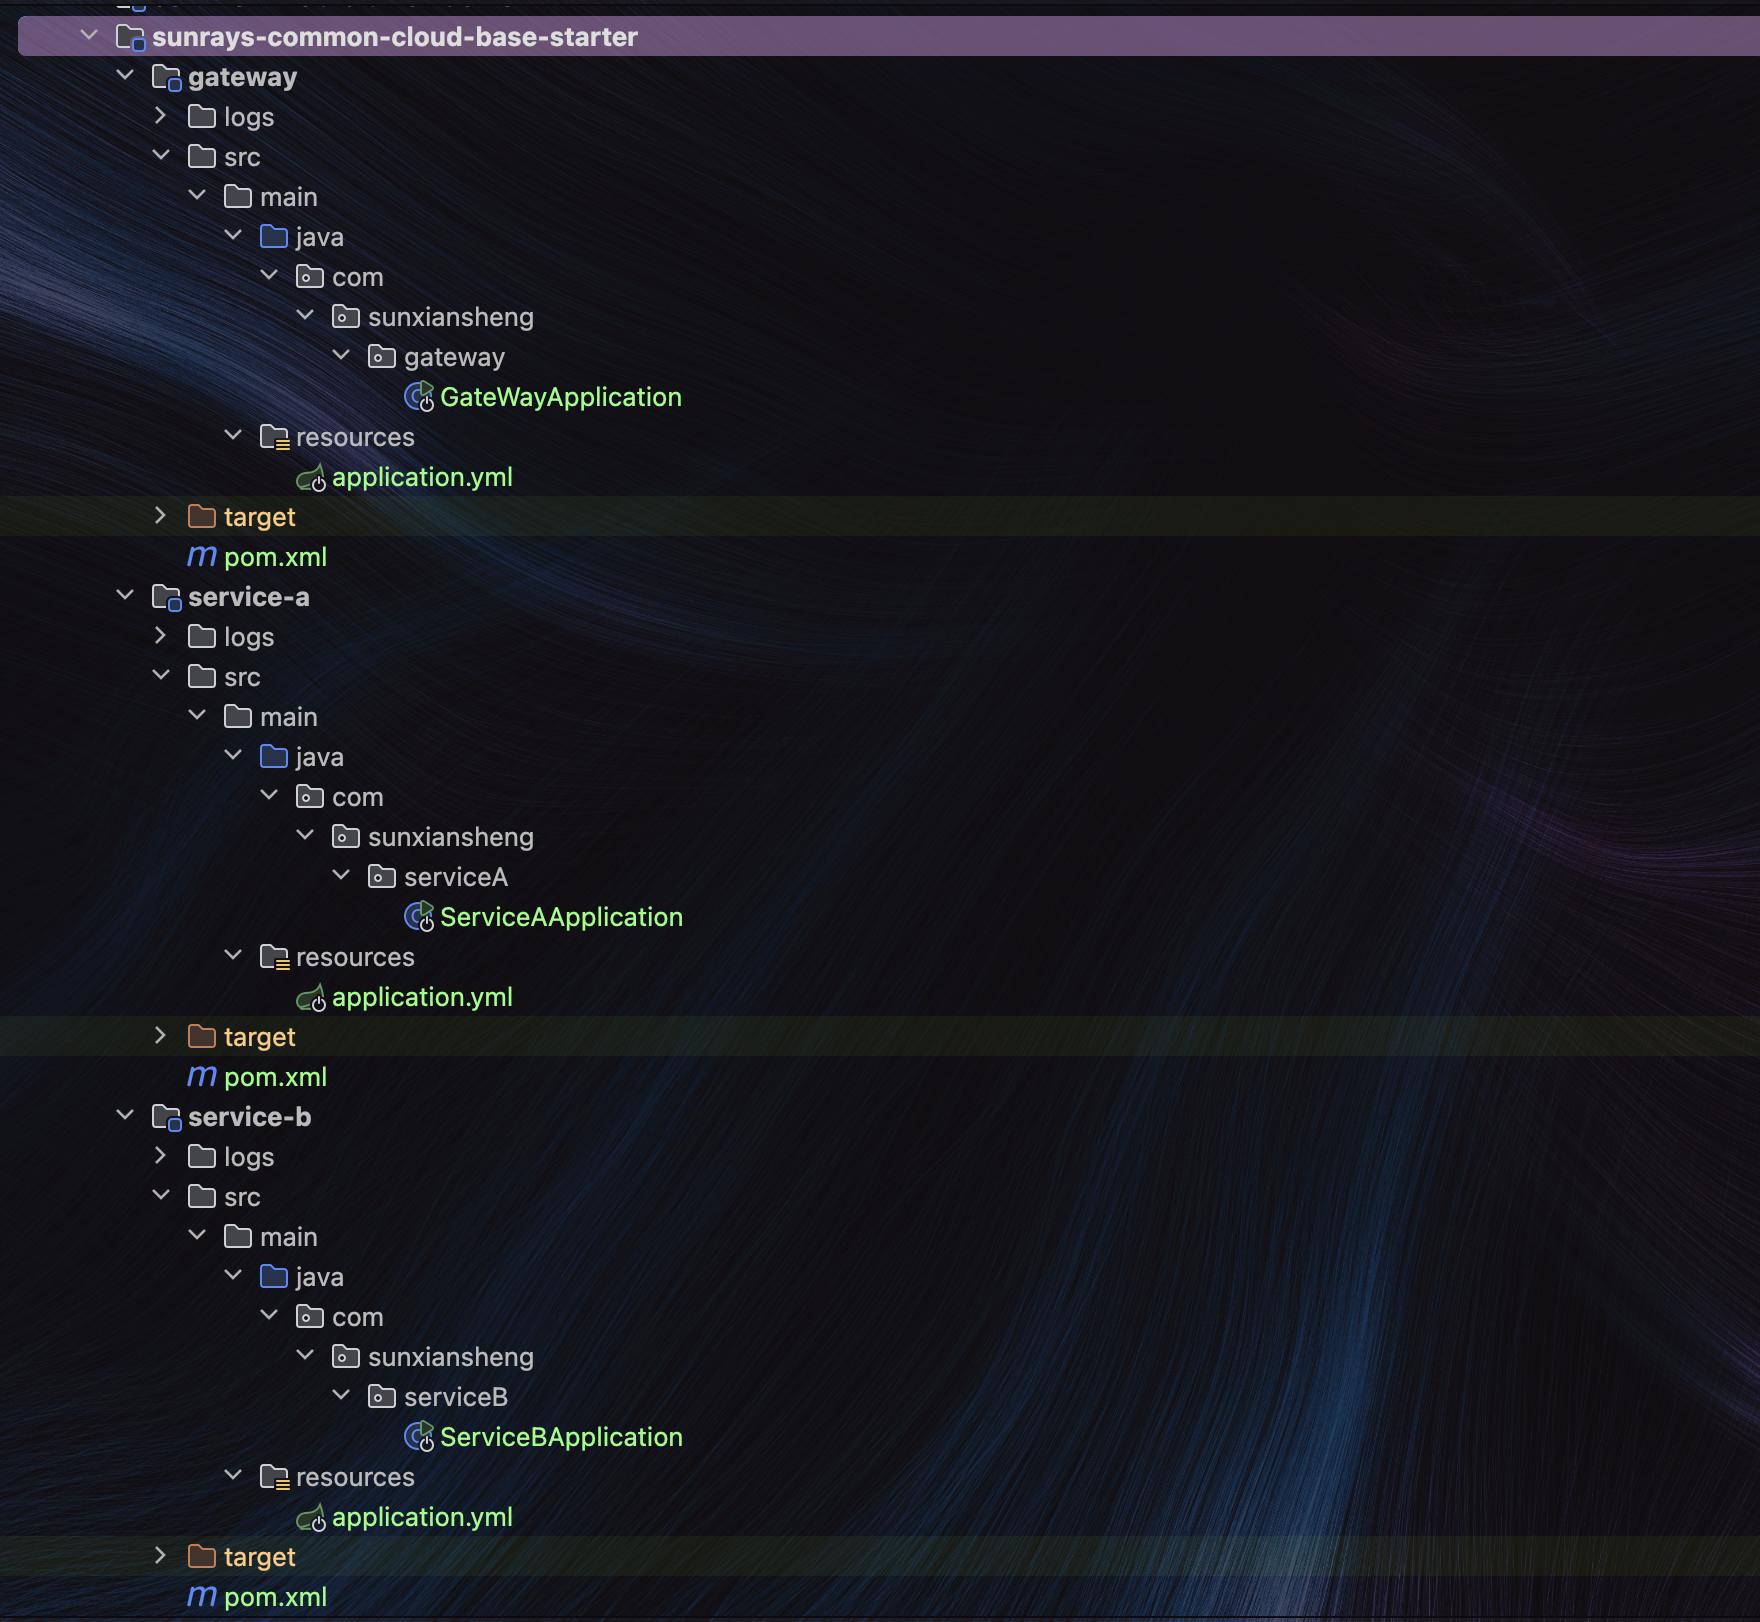Collapse the service-b module node
The height and width of the screenshot is (1622, 1760).
point(125,1116)
